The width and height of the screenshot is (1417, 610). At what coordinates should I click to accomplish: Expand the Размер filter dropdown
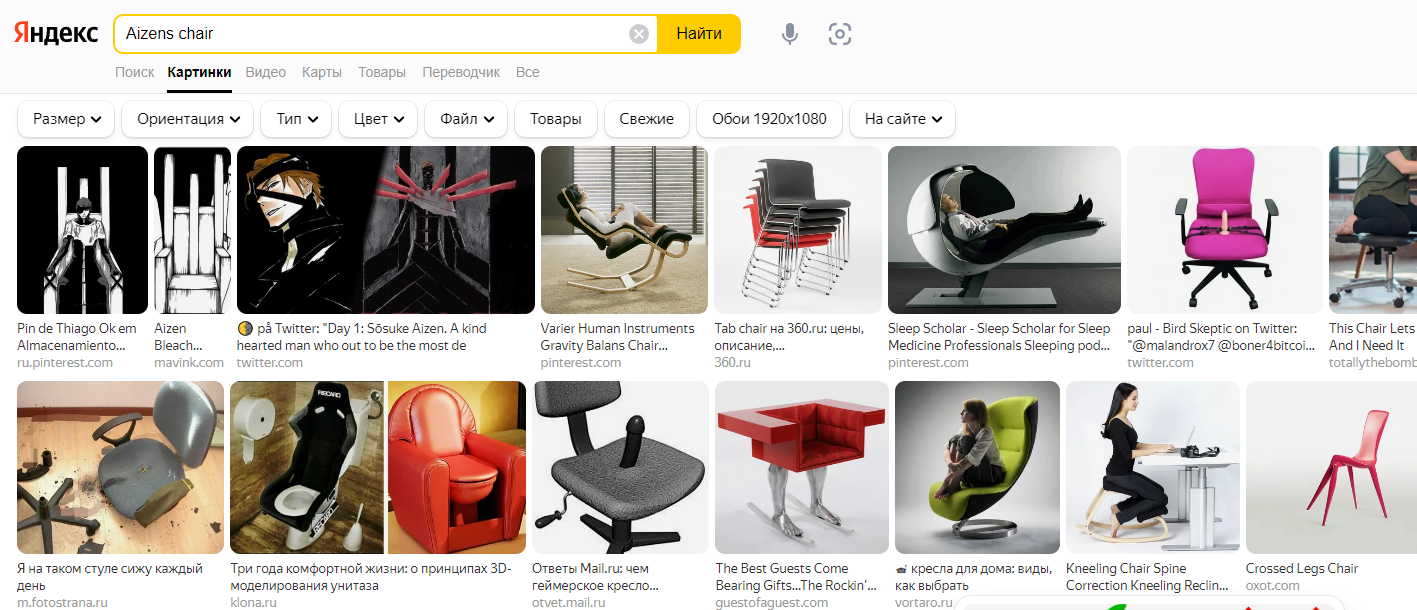67,119
